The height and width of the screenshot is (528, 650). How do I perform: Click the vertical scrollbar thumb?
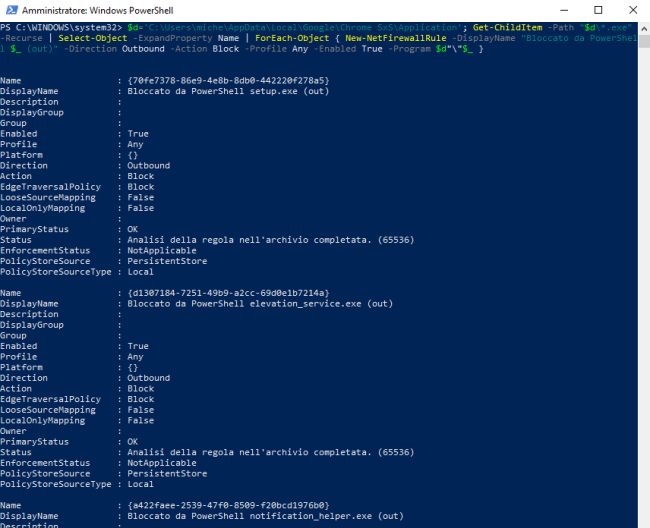[x=644, y=41]
